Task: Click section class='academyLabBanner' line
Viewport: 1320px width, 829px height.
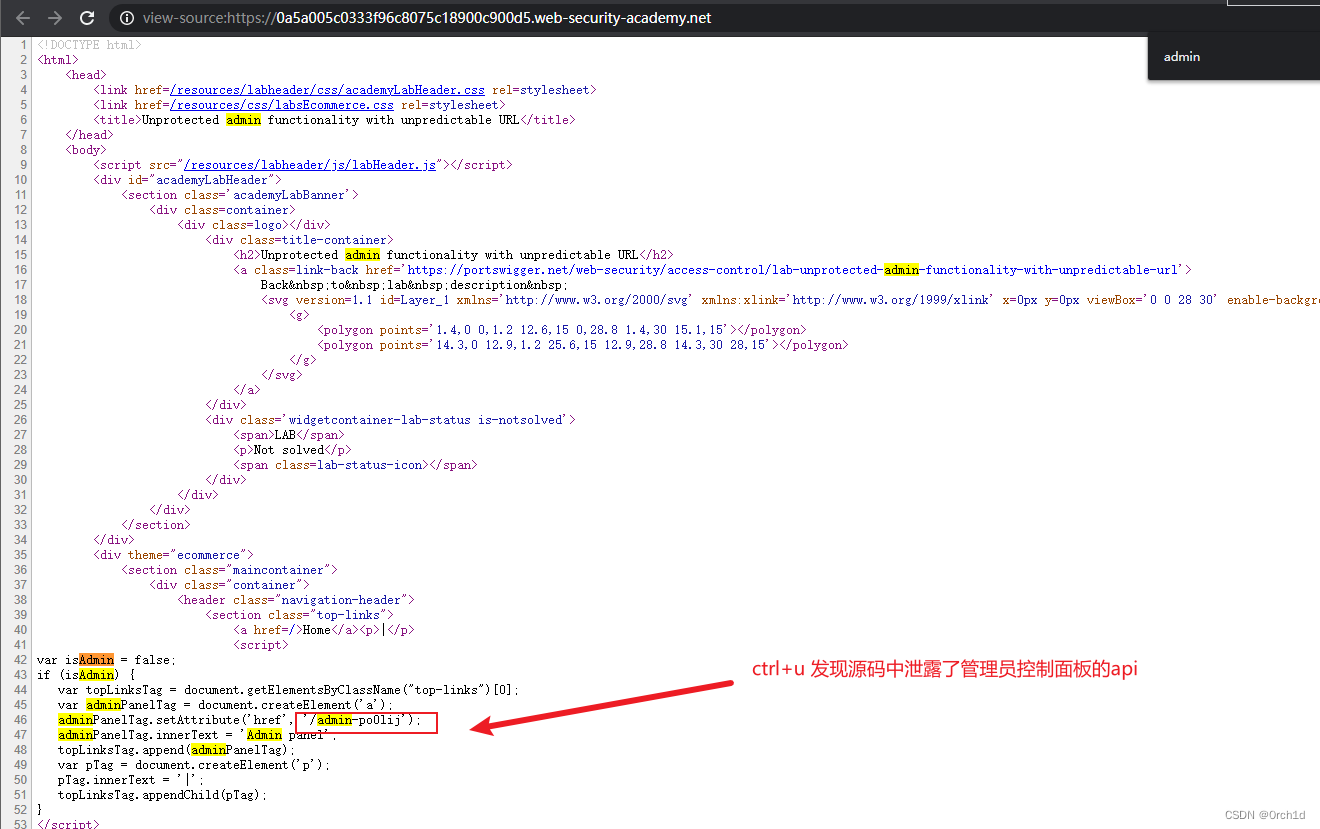Action: 240,195
